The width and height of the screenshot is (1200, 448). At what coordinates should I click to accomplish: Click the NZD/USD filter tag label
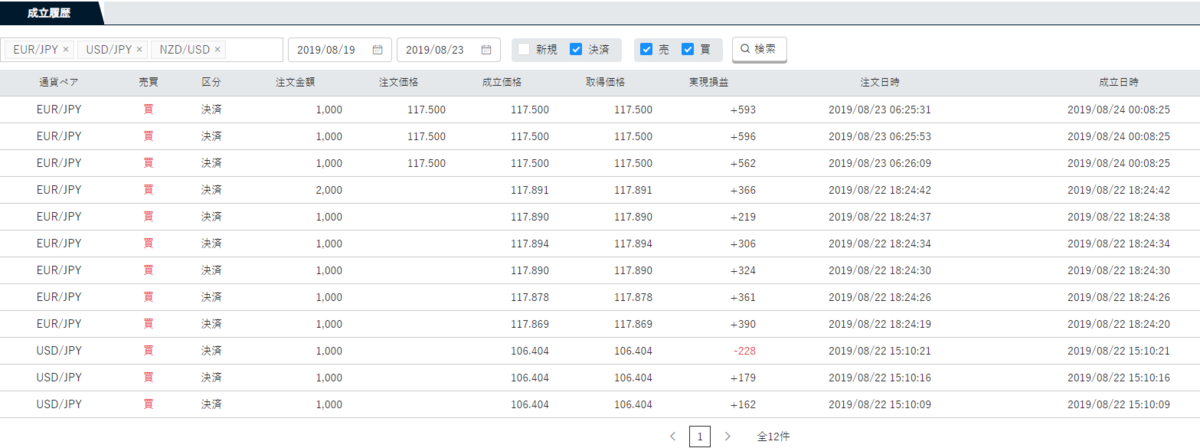(x=185, y=49)
